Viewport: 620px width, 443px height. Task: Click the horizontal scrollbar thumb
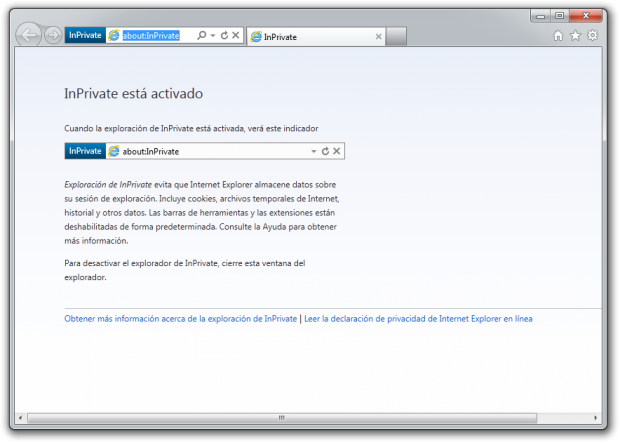[282, 418]
